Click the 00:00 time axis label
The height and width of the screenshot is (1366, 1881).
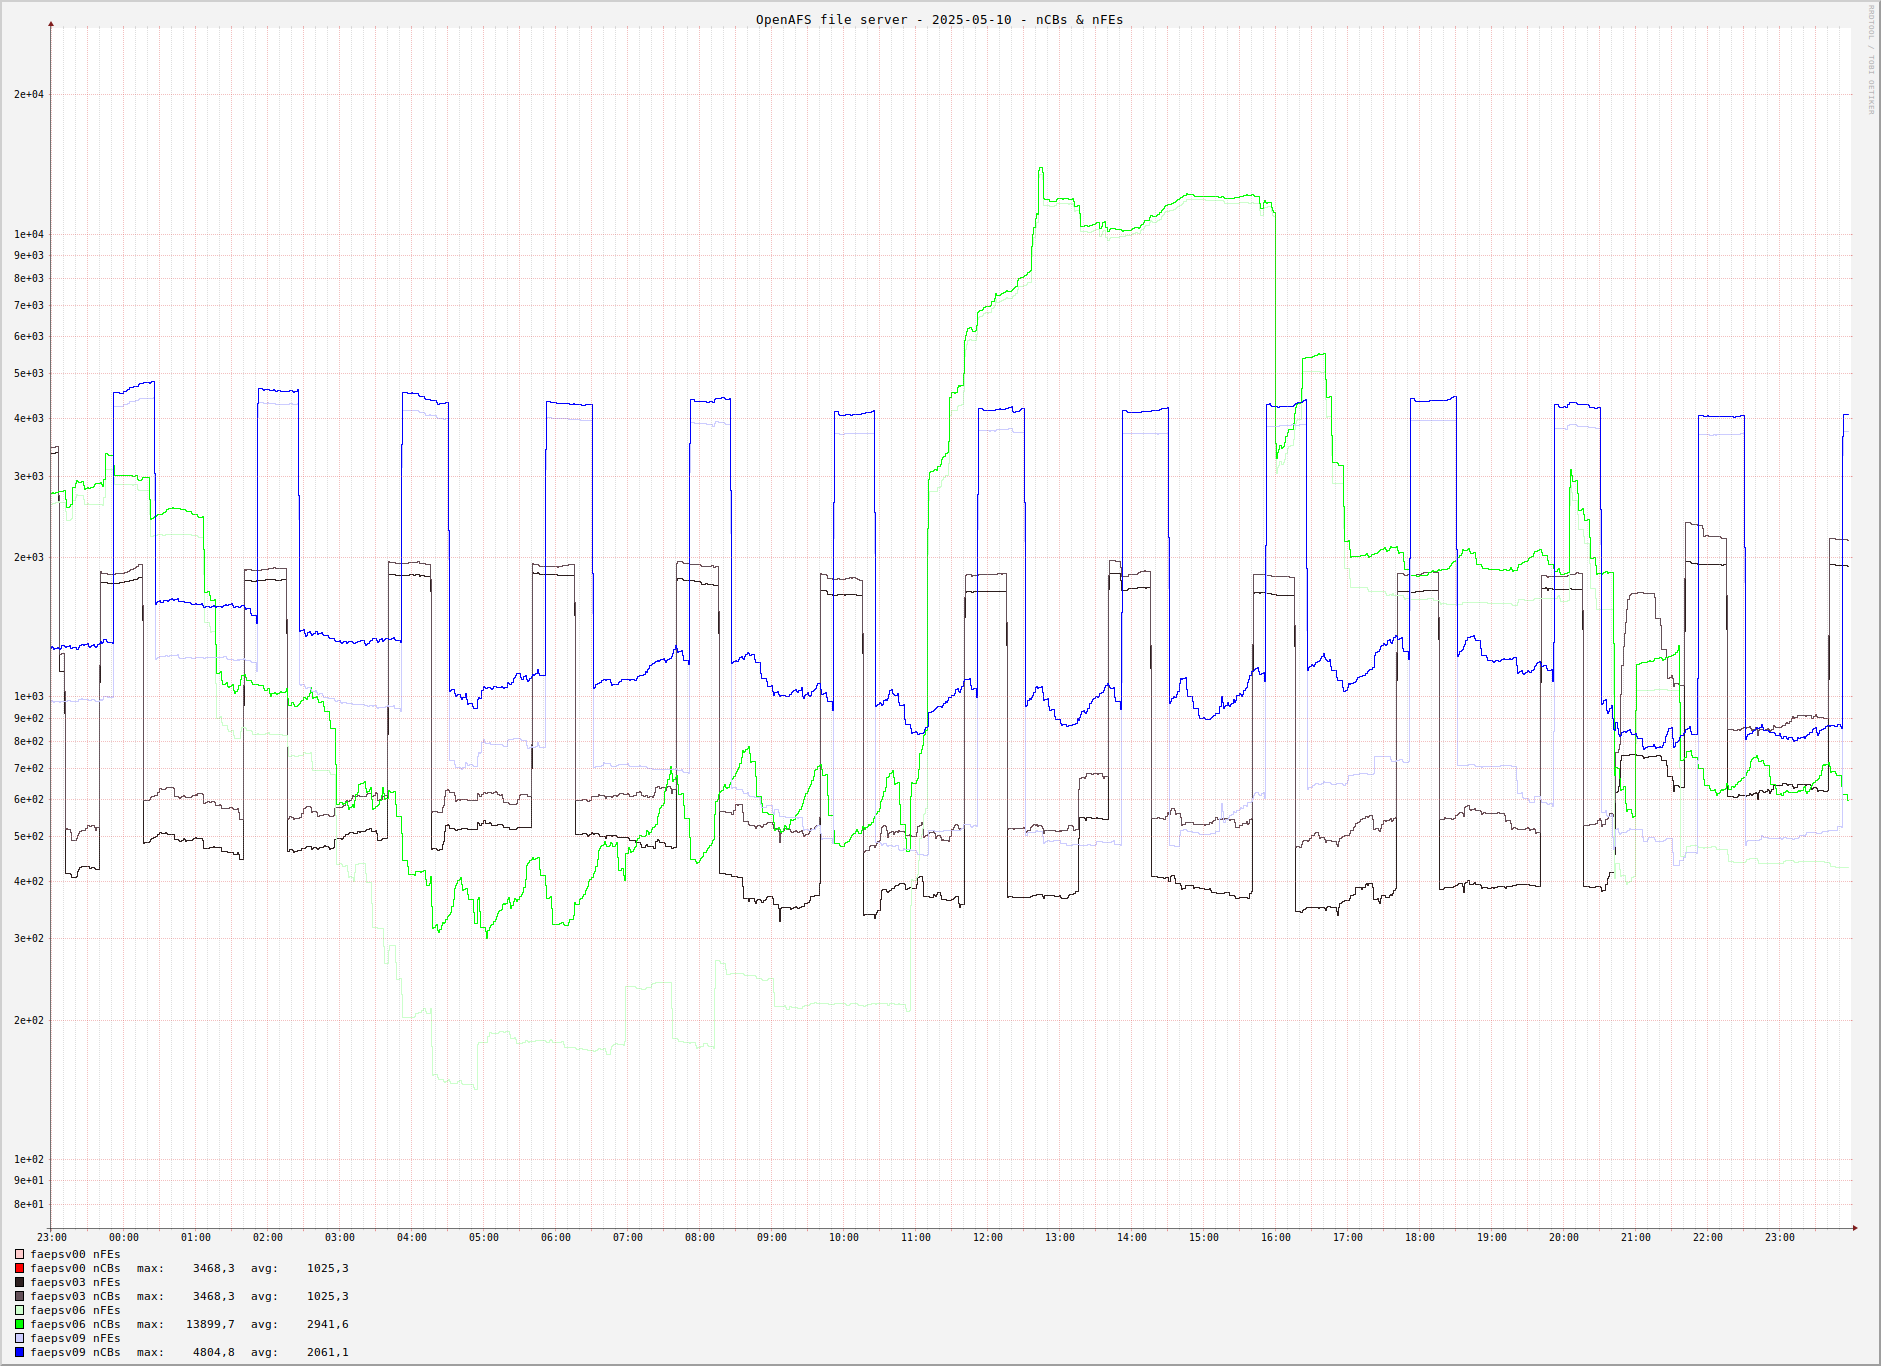tap(124, 1238)
